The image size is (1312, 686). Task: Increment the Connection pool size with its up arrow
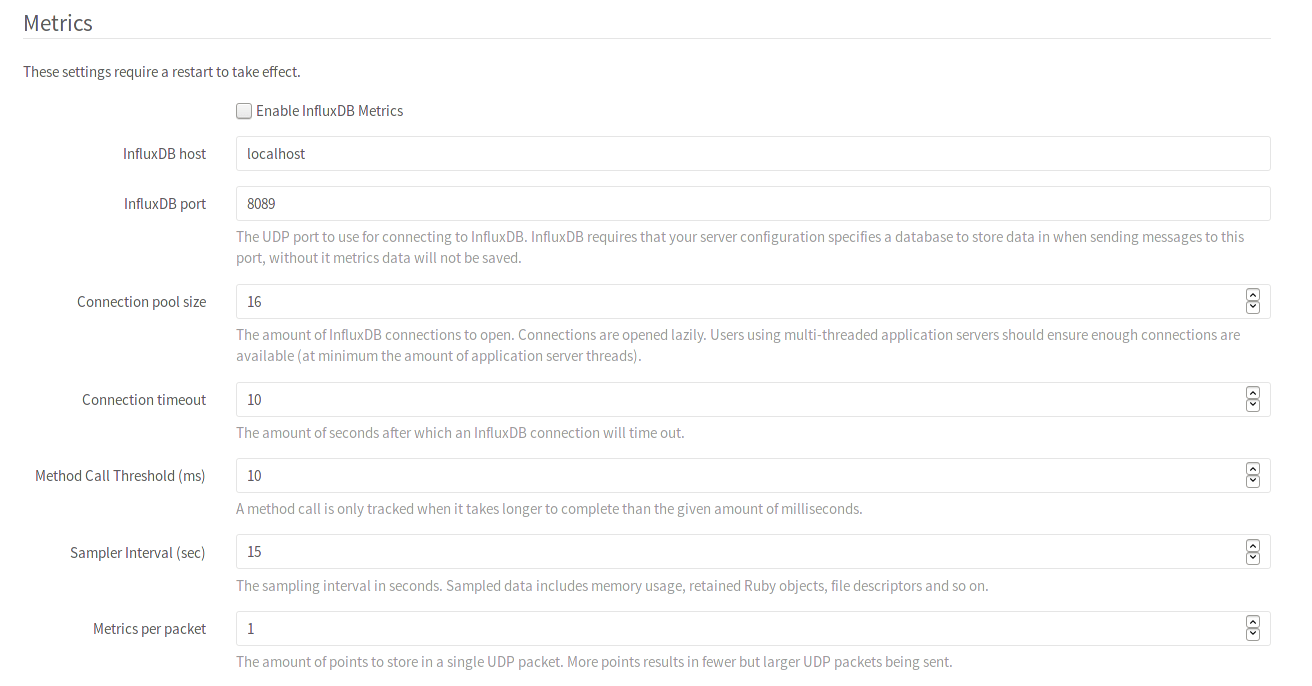[x=1252, y=295]
